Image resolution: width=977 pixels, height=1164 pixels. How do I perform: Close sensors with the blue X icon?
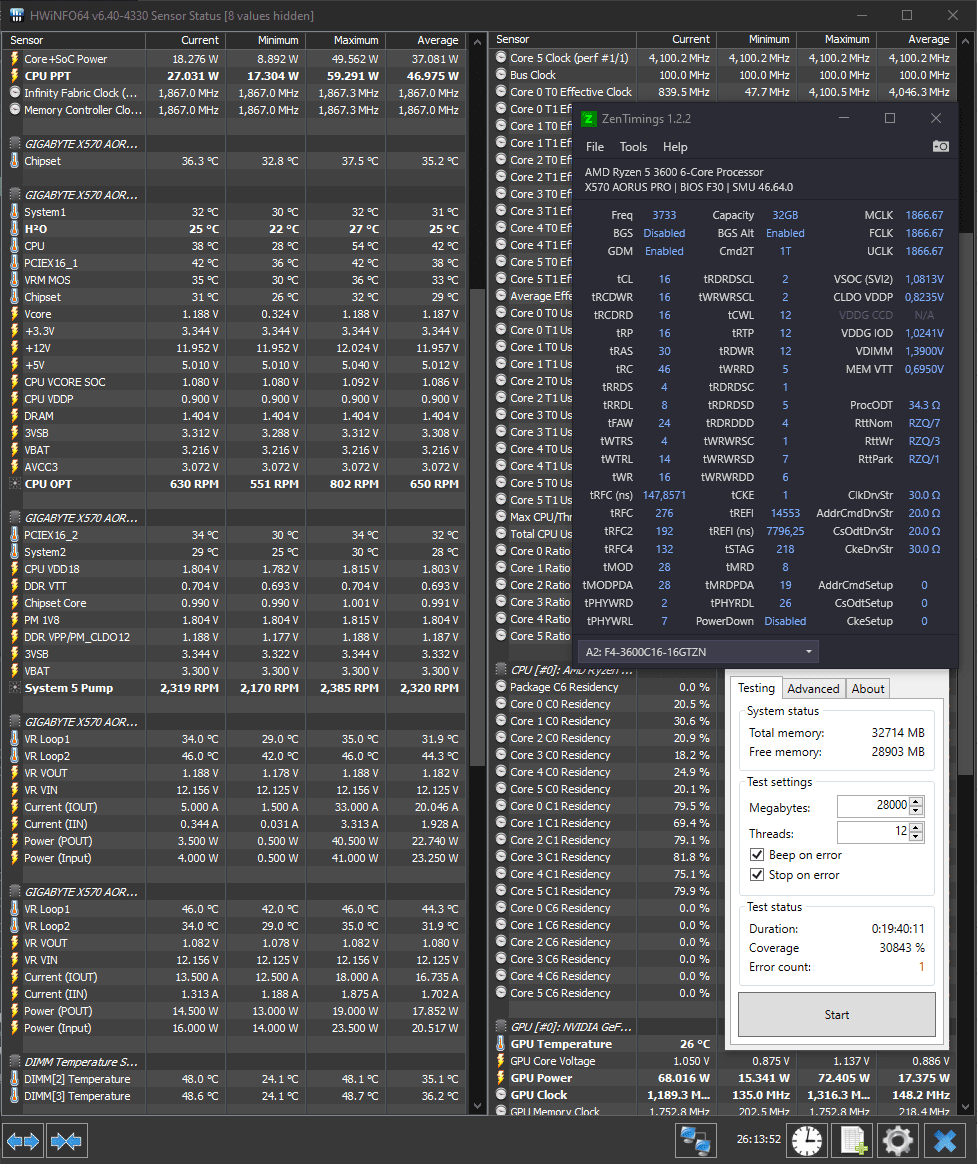944,1140
